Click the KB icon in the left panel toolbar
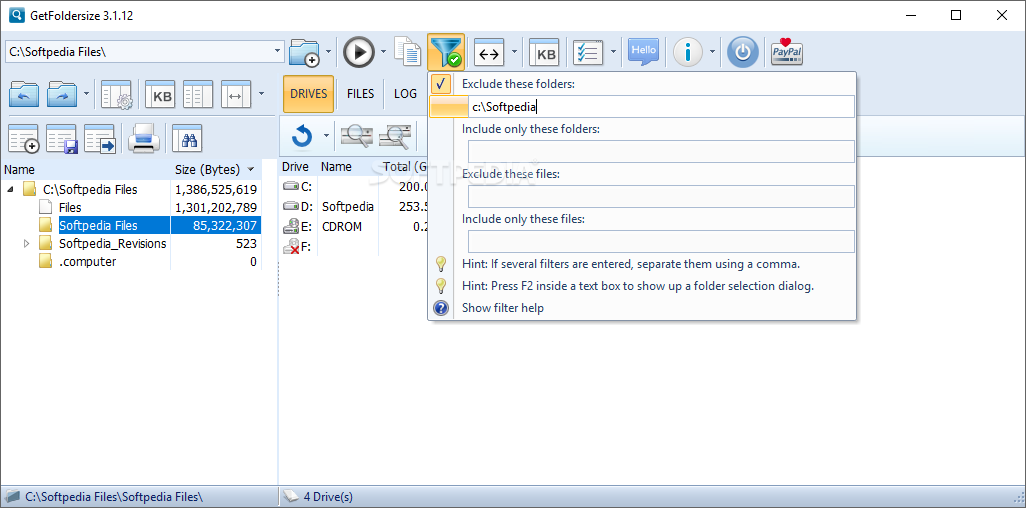Image resolution: width=1026 pixels, height=508 pixels. 160,94
